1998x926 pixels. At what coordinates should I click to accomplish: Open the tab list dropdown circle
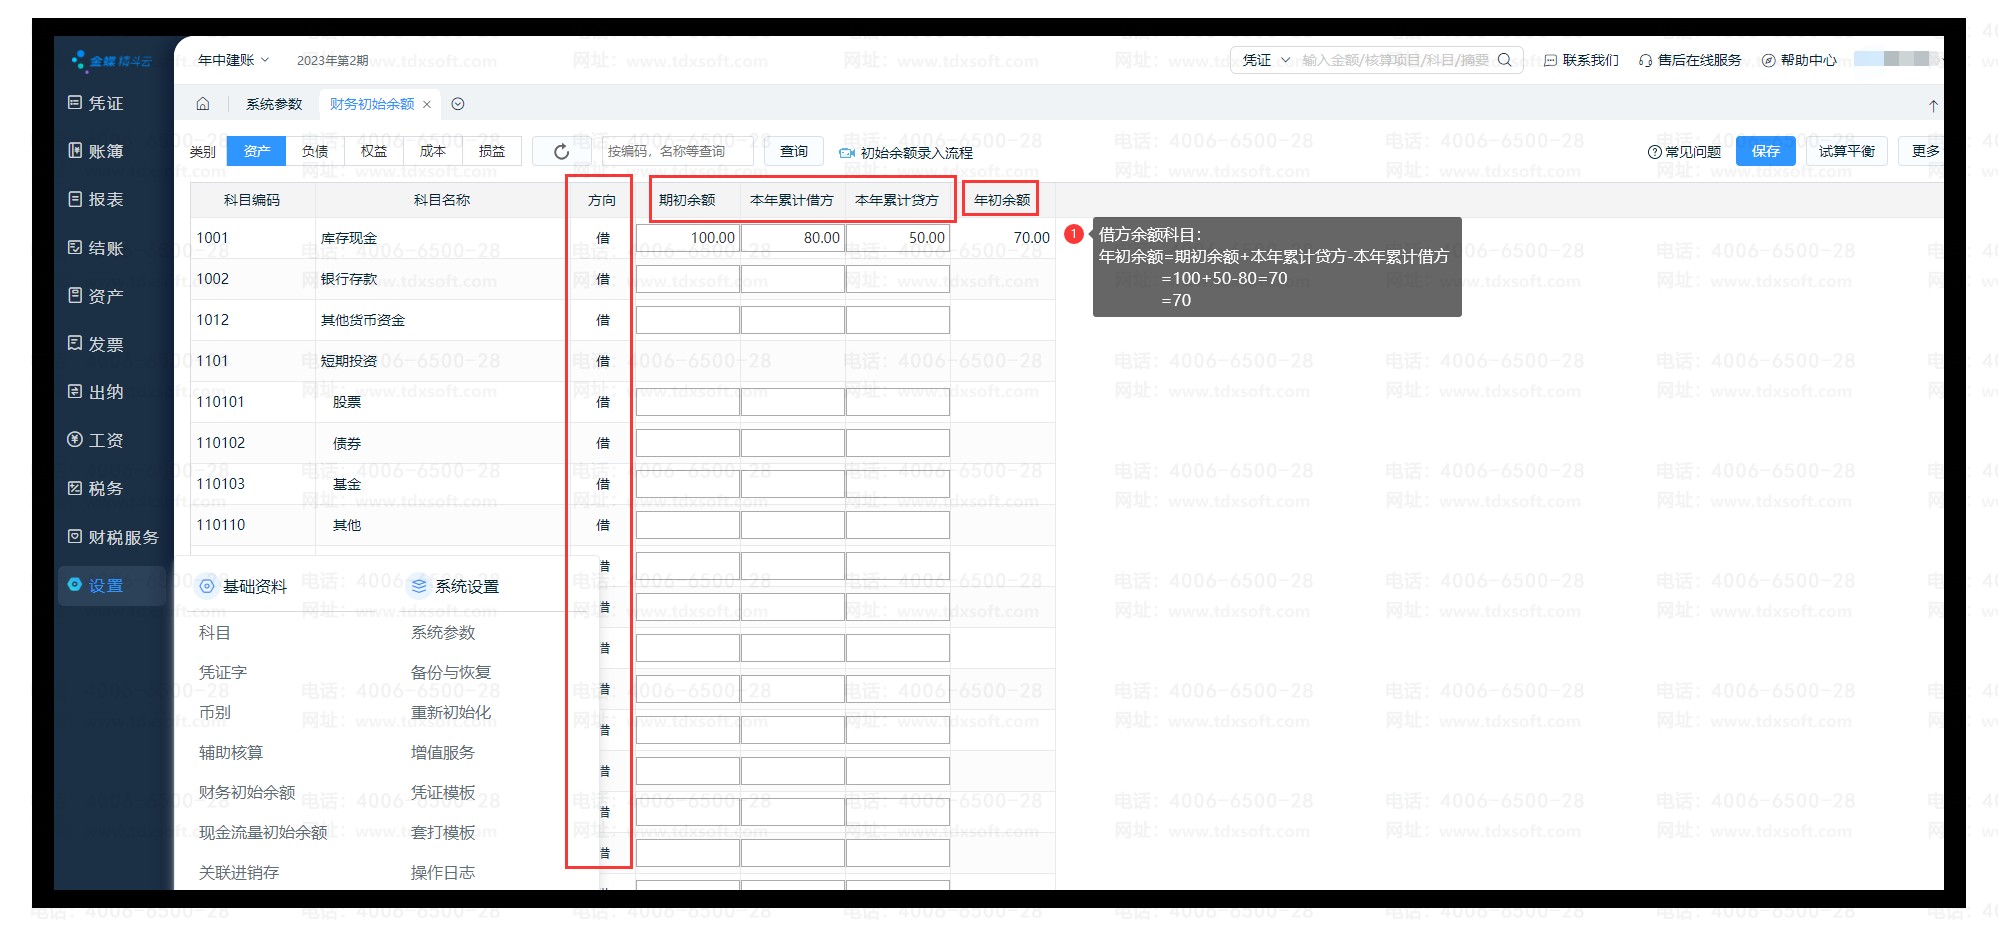(458, 104)
